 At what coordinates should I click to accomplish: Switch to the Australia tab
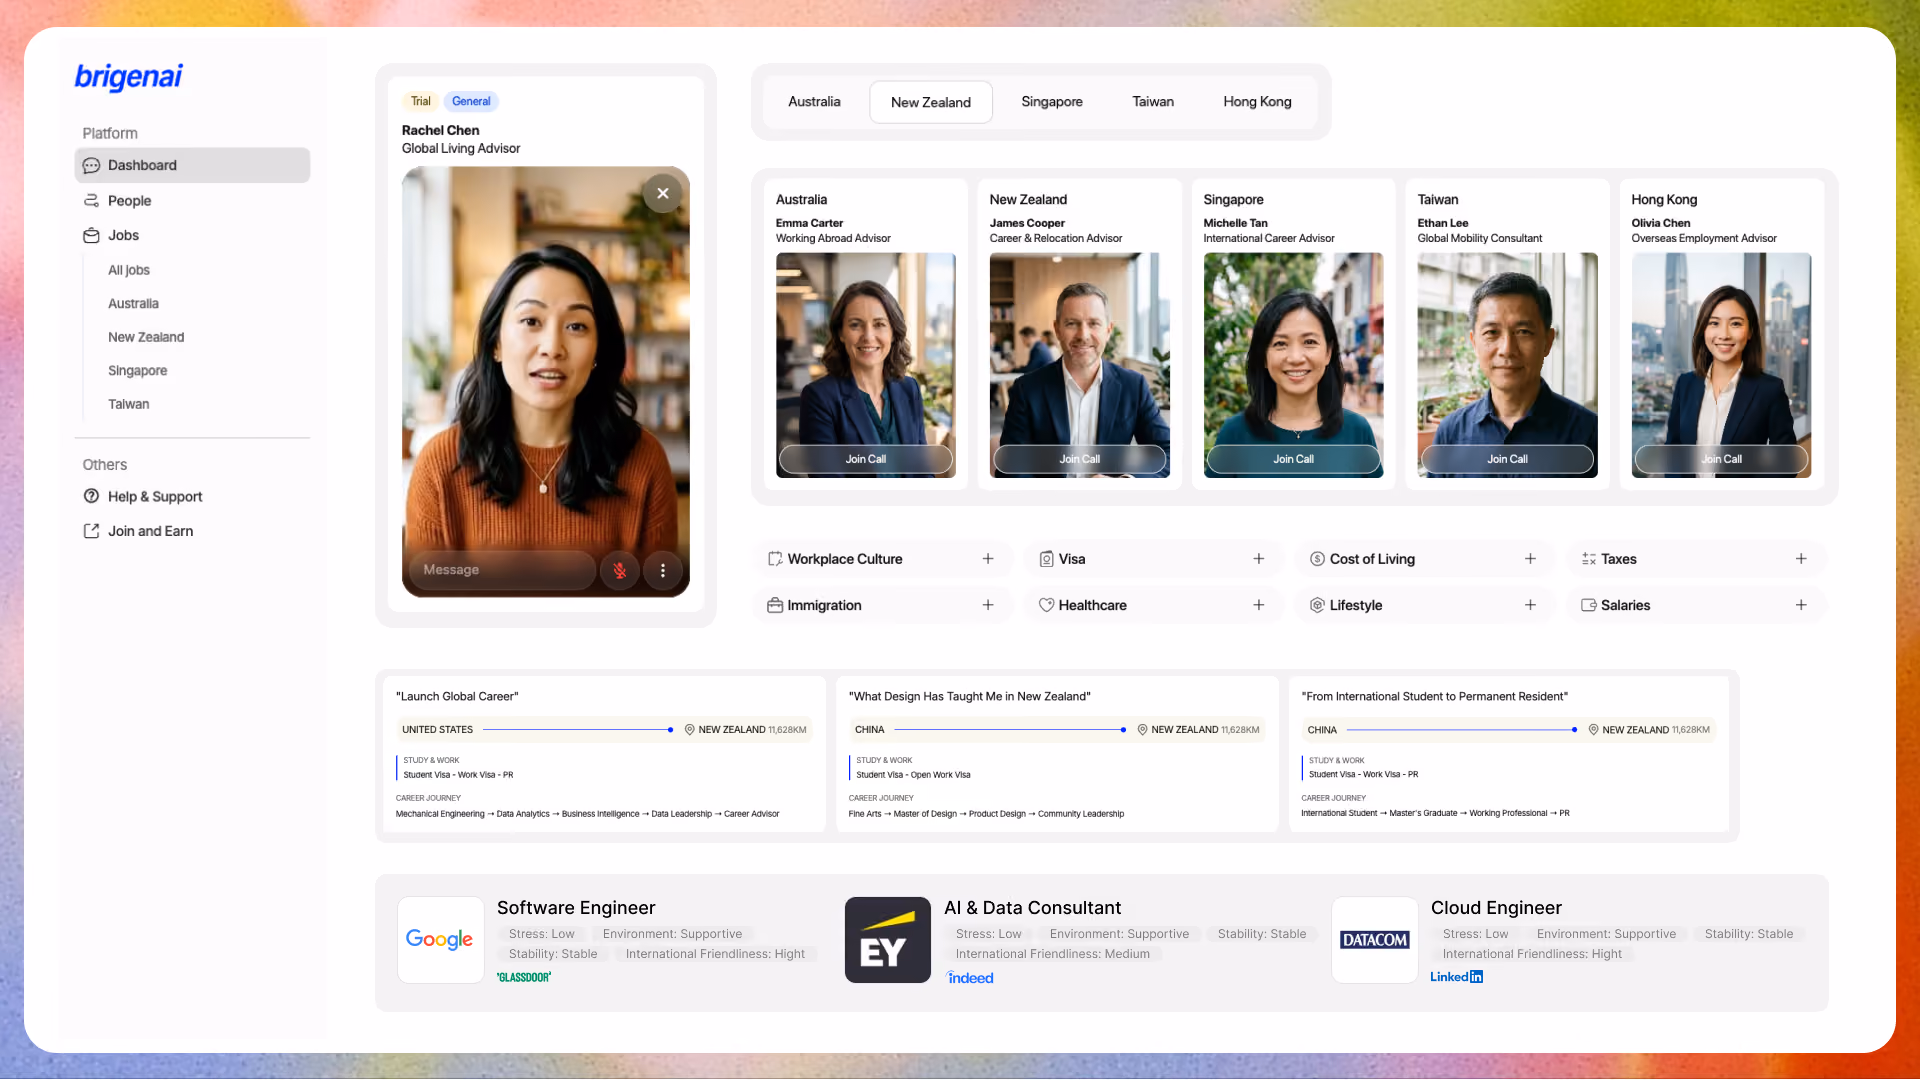pyautogui.click(x=814, y=102)
